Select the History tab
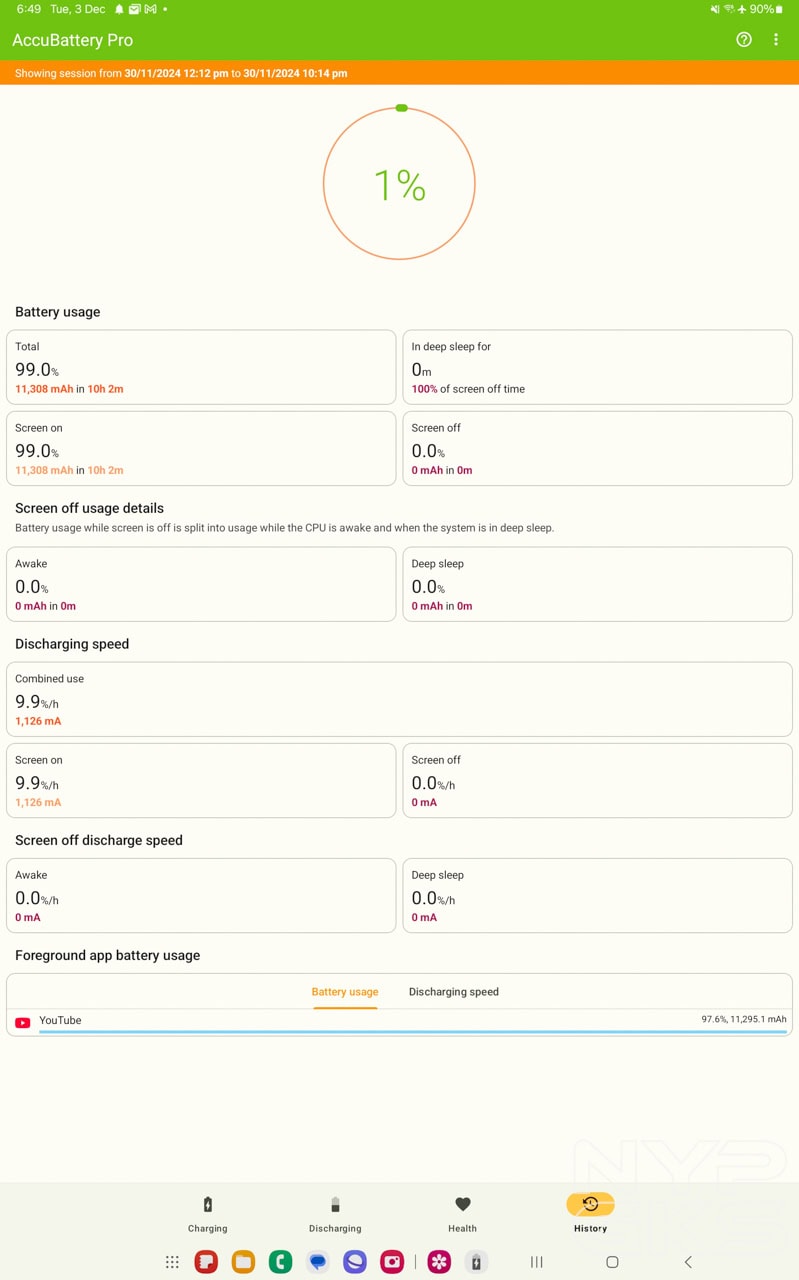Image resolution: width=799 pixels, height=1280 pixels. click(x=590, y=1213)
